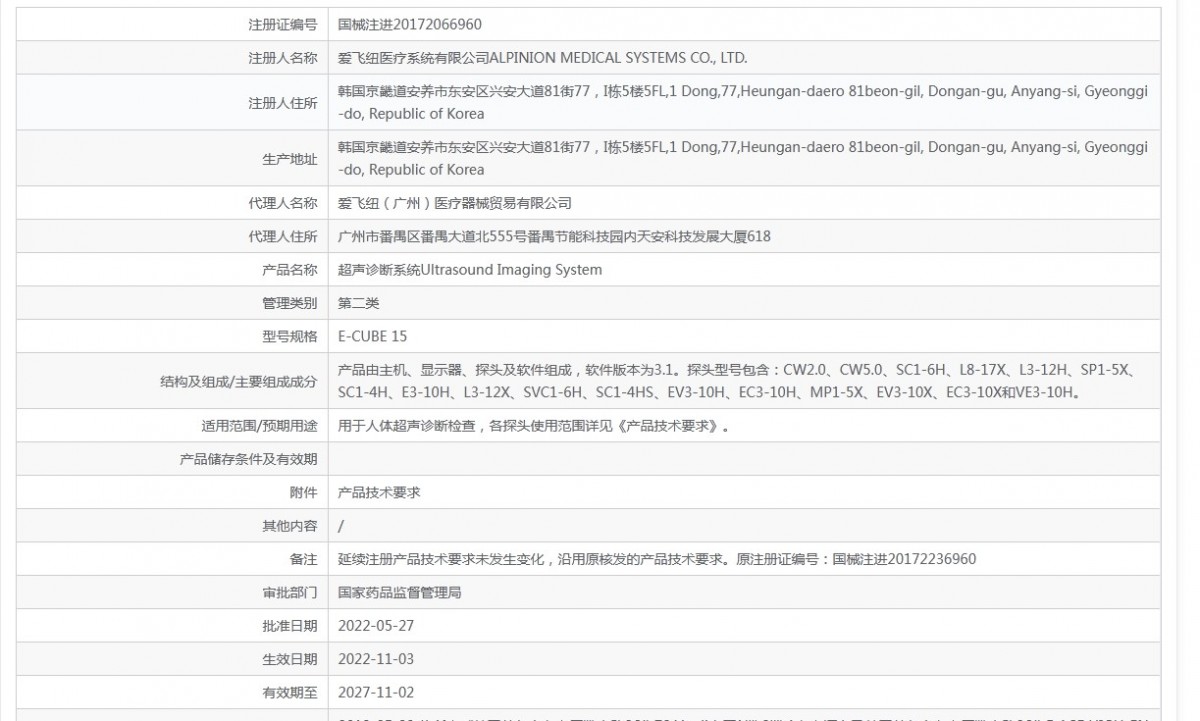This screenshot has height=721, width=1200.
Task: Click the 产品名称 label
Action: tap(290, 270)
